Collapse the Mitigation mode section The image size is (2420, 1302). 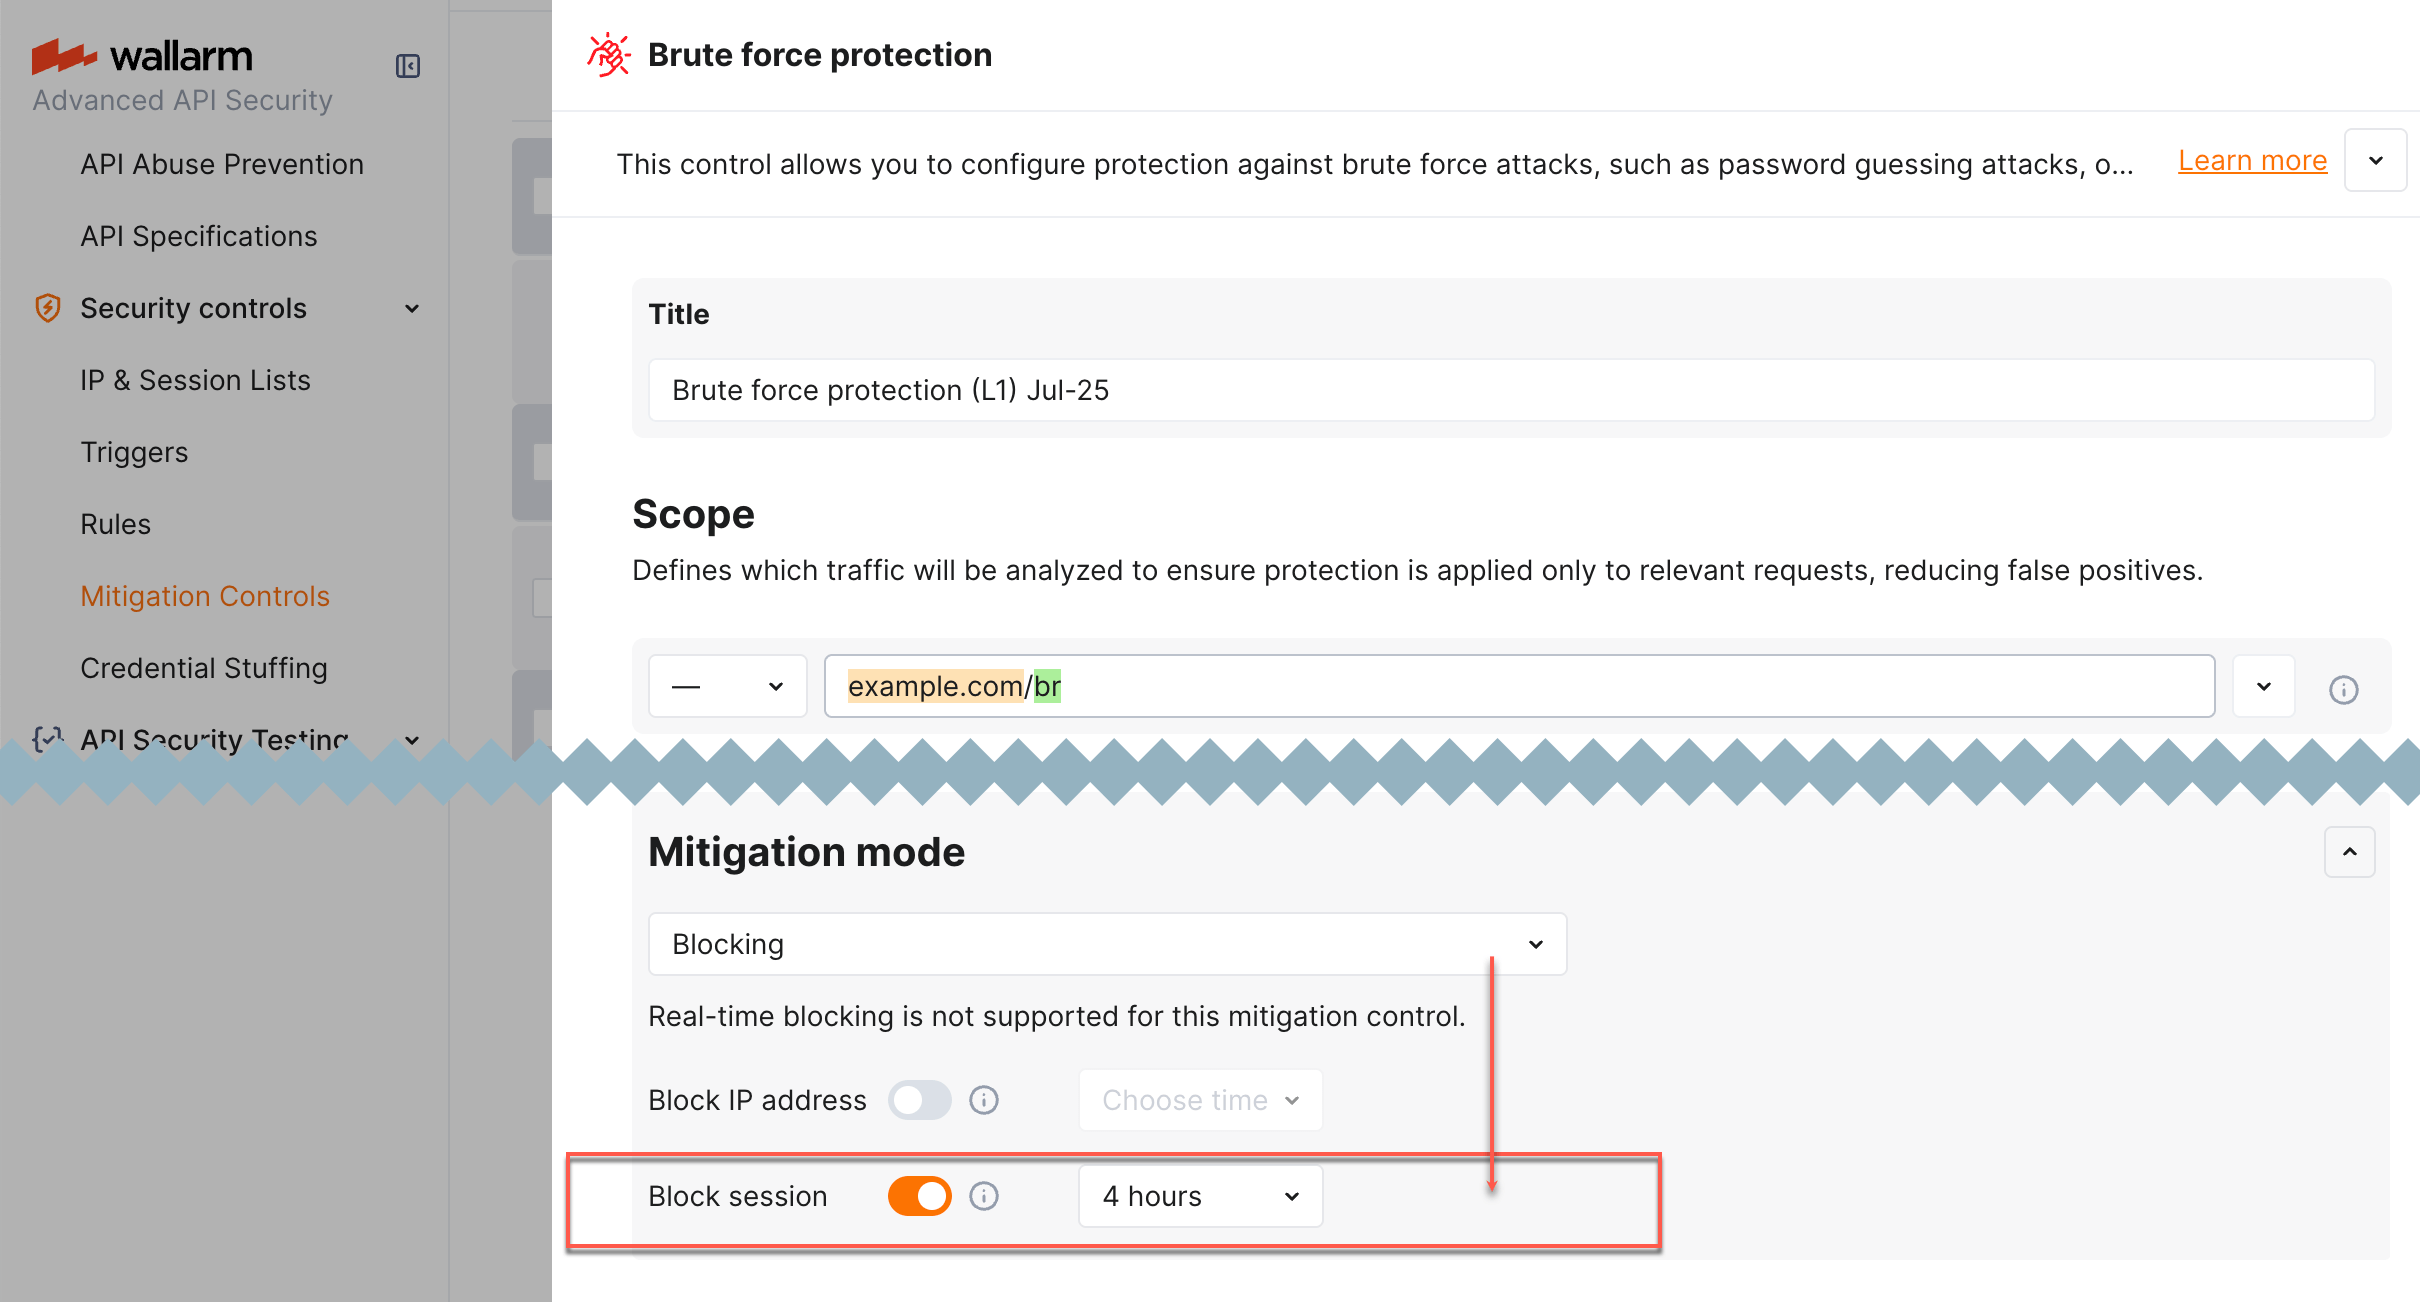2349,852
